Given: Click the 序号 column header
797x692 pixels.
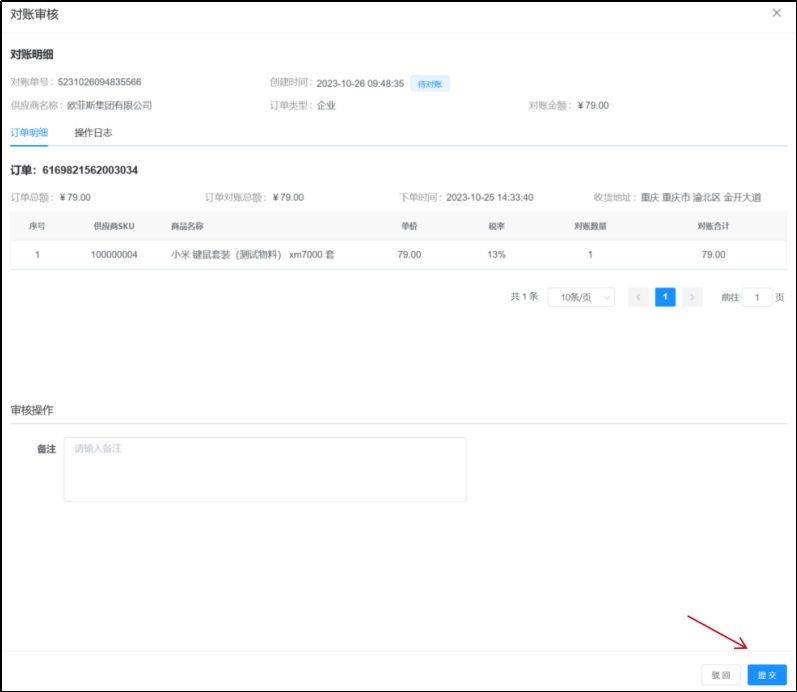Looking at the screenshot, I should [37, 226].
